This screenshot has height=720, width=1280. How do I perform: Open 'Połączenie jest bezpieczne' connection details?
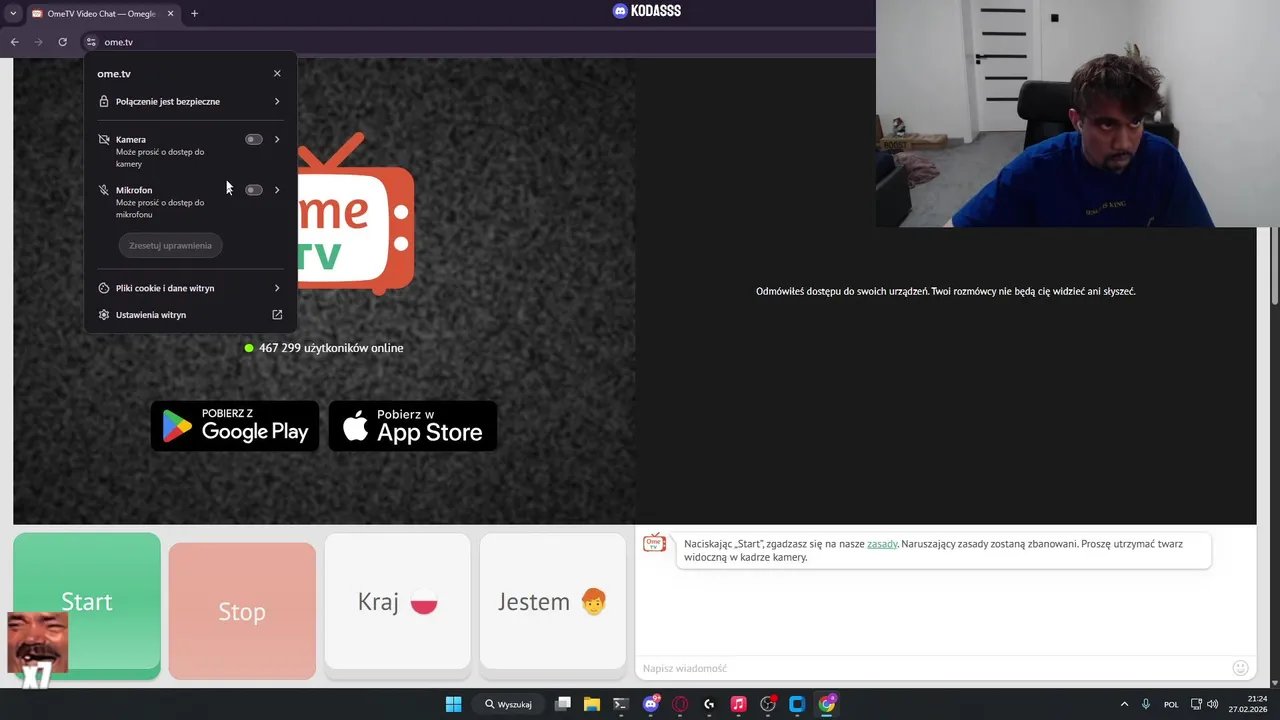190,101
